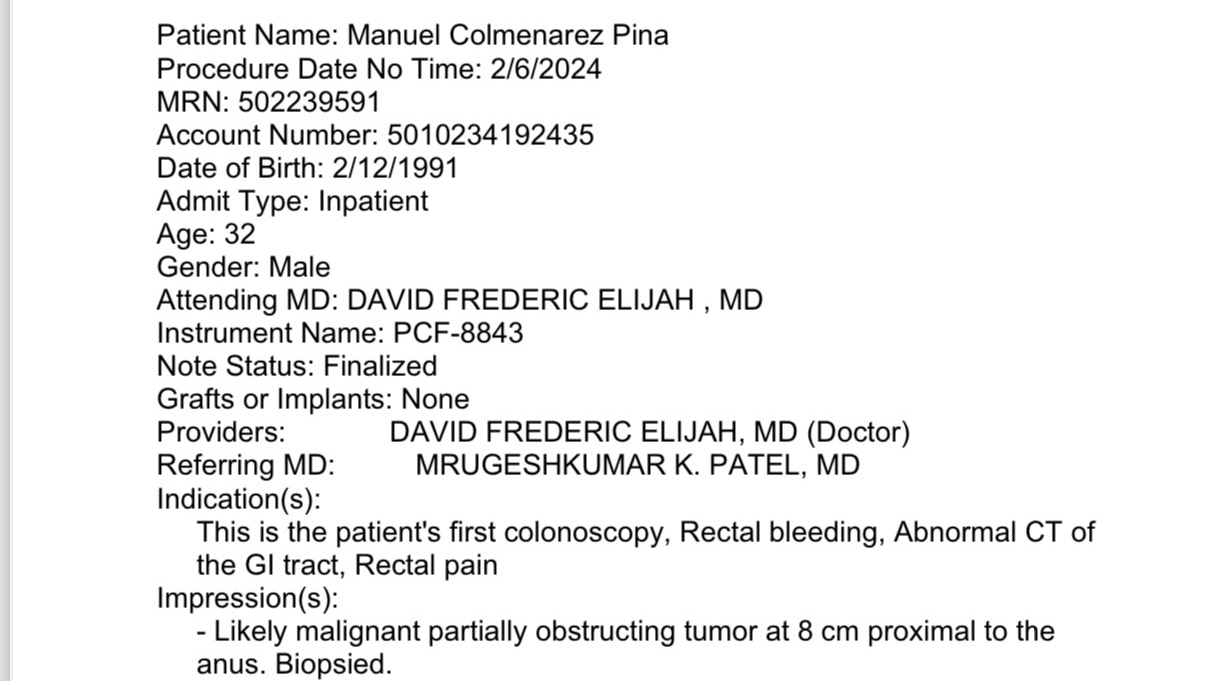Click the Age 32 line
The image size is (1206, 681).
(x=206, y=234)
